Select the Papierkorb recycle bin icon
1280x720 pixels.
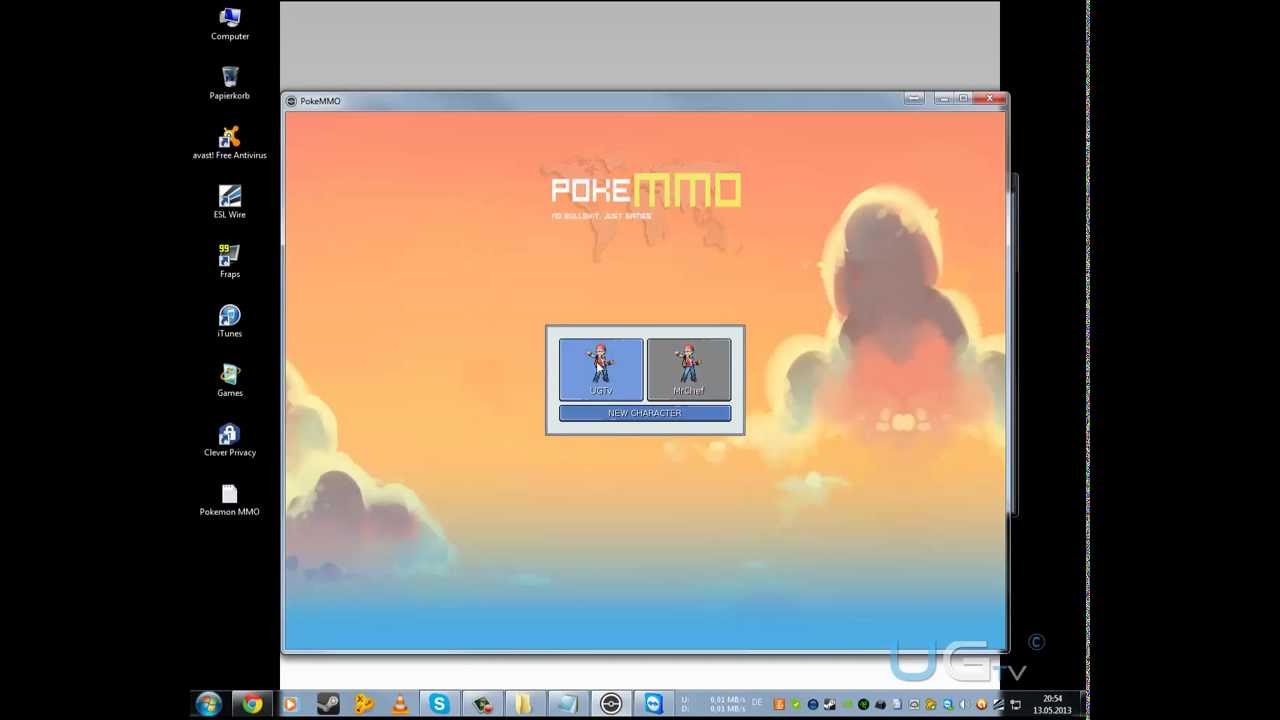[230, 83]
